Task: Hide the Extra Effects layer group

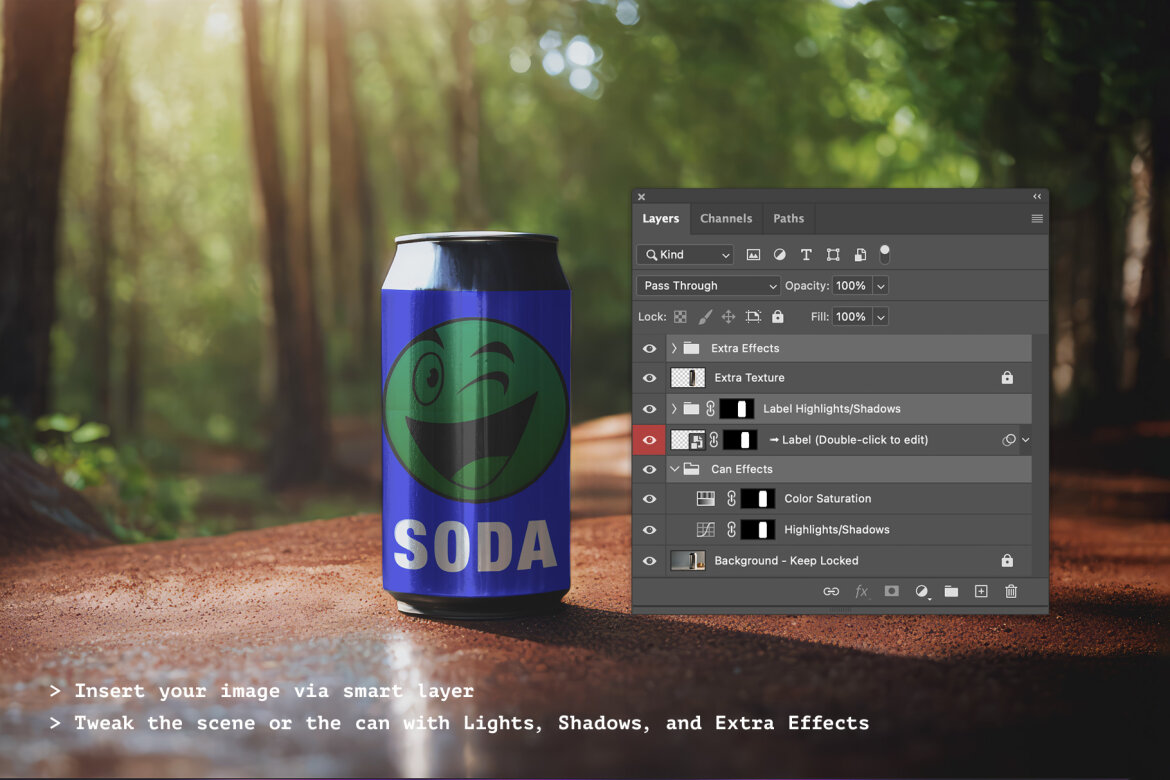Action: coord(649,348)
